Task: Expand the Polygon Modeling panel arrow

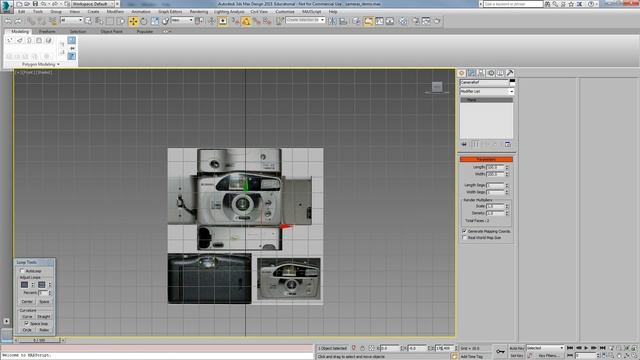Action: (x=58, y=64)
